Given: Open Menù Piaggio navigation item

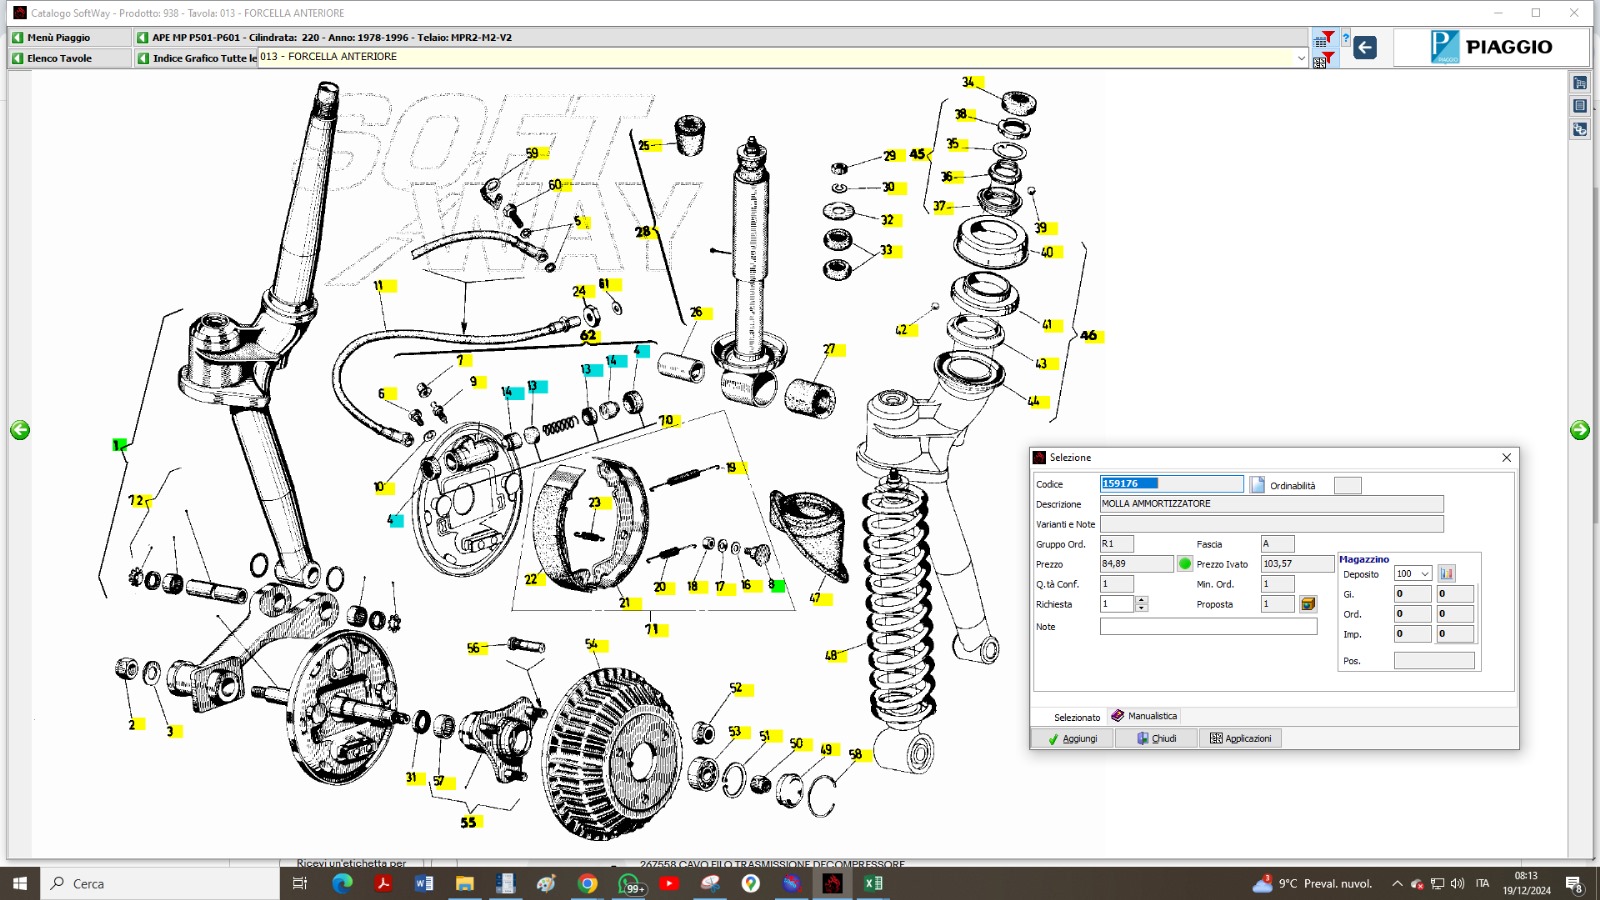Looking at the screenshot, I should click(58, 37).
